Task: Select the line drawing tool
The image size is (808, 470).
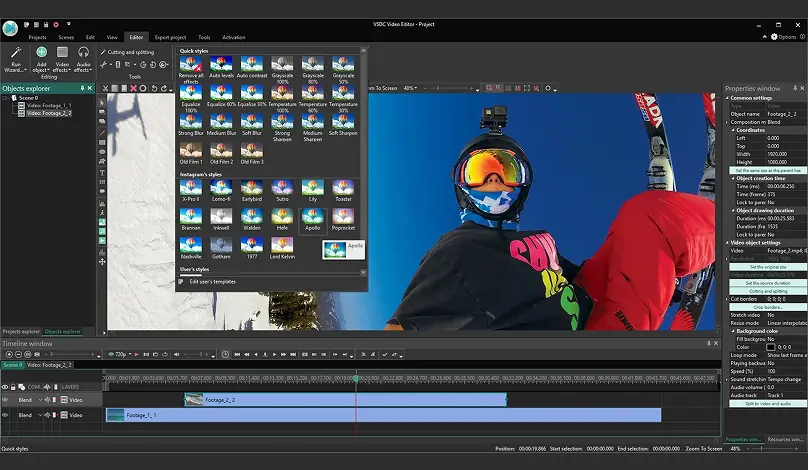Action: click(102, 133)
